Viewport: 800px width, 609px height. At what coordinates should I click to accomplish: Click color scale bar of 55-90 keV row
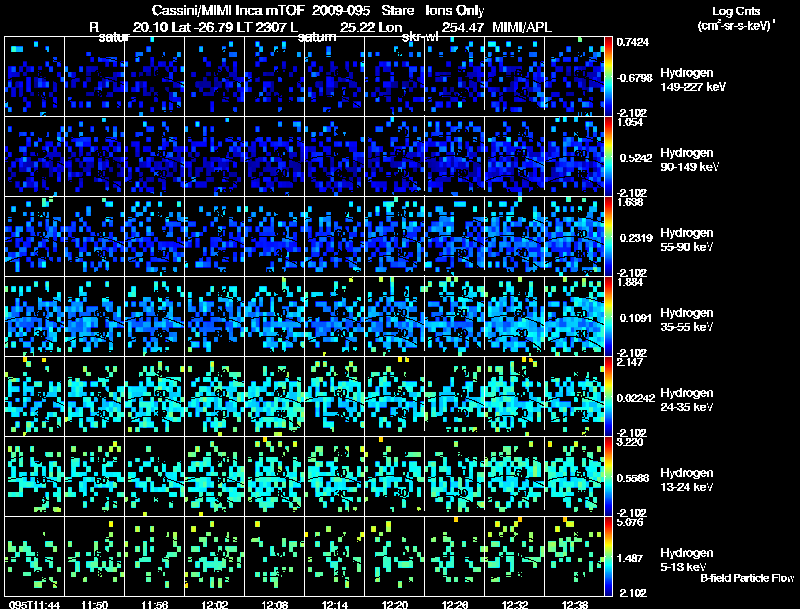[608, 237]
